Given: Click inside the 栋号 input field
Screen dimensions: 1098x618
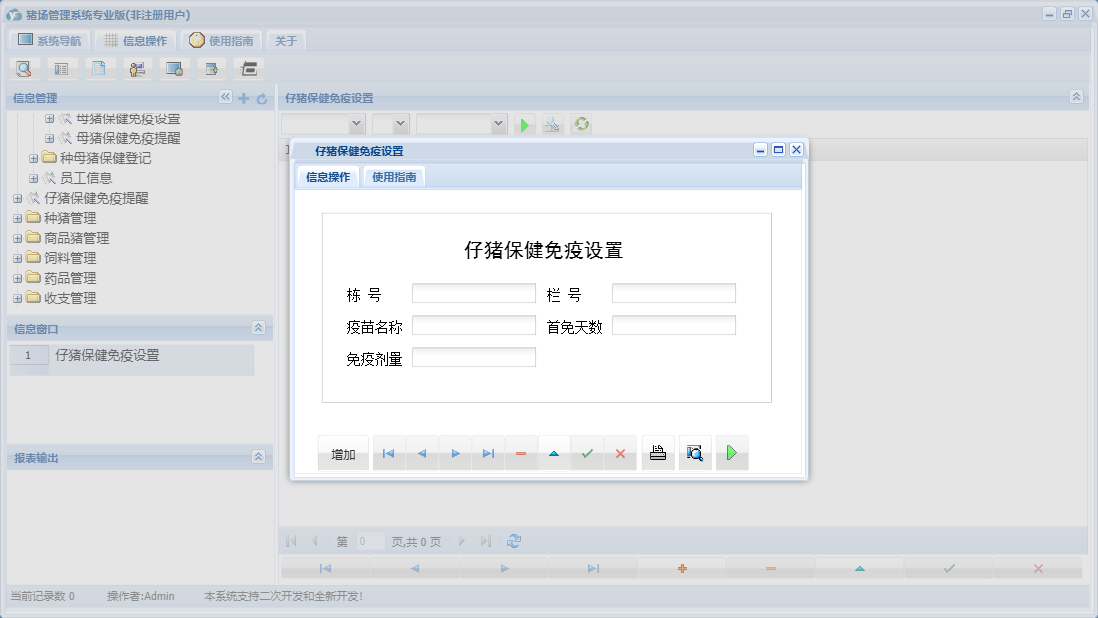Looking at the screenshot, I should tap(473, 292).
